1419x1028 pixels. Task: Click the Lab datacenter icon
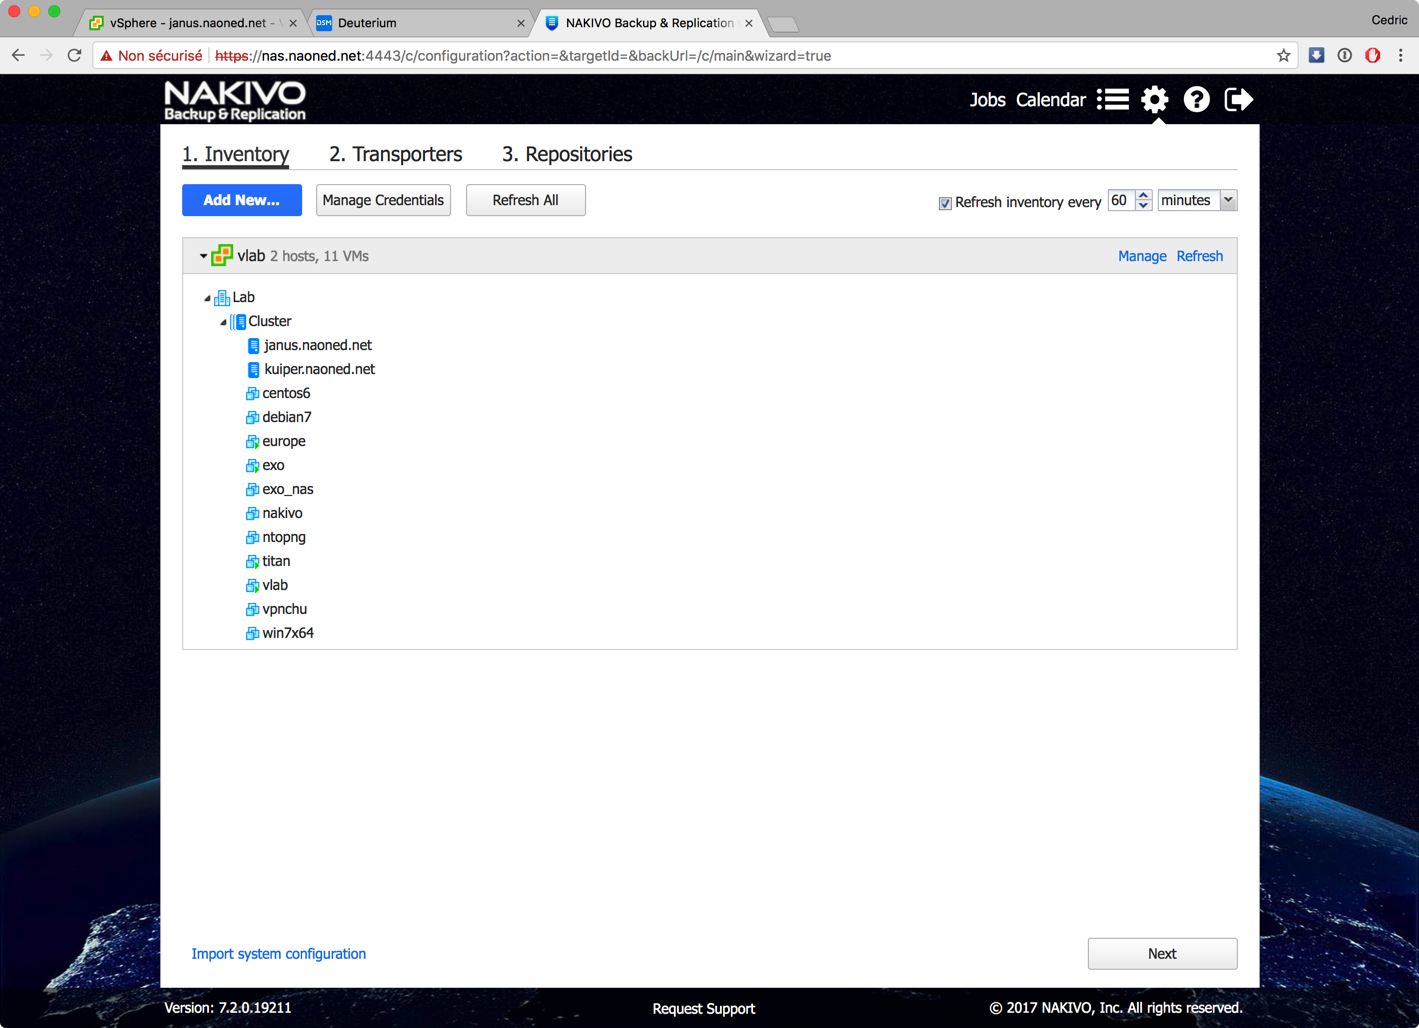point(222,298)
